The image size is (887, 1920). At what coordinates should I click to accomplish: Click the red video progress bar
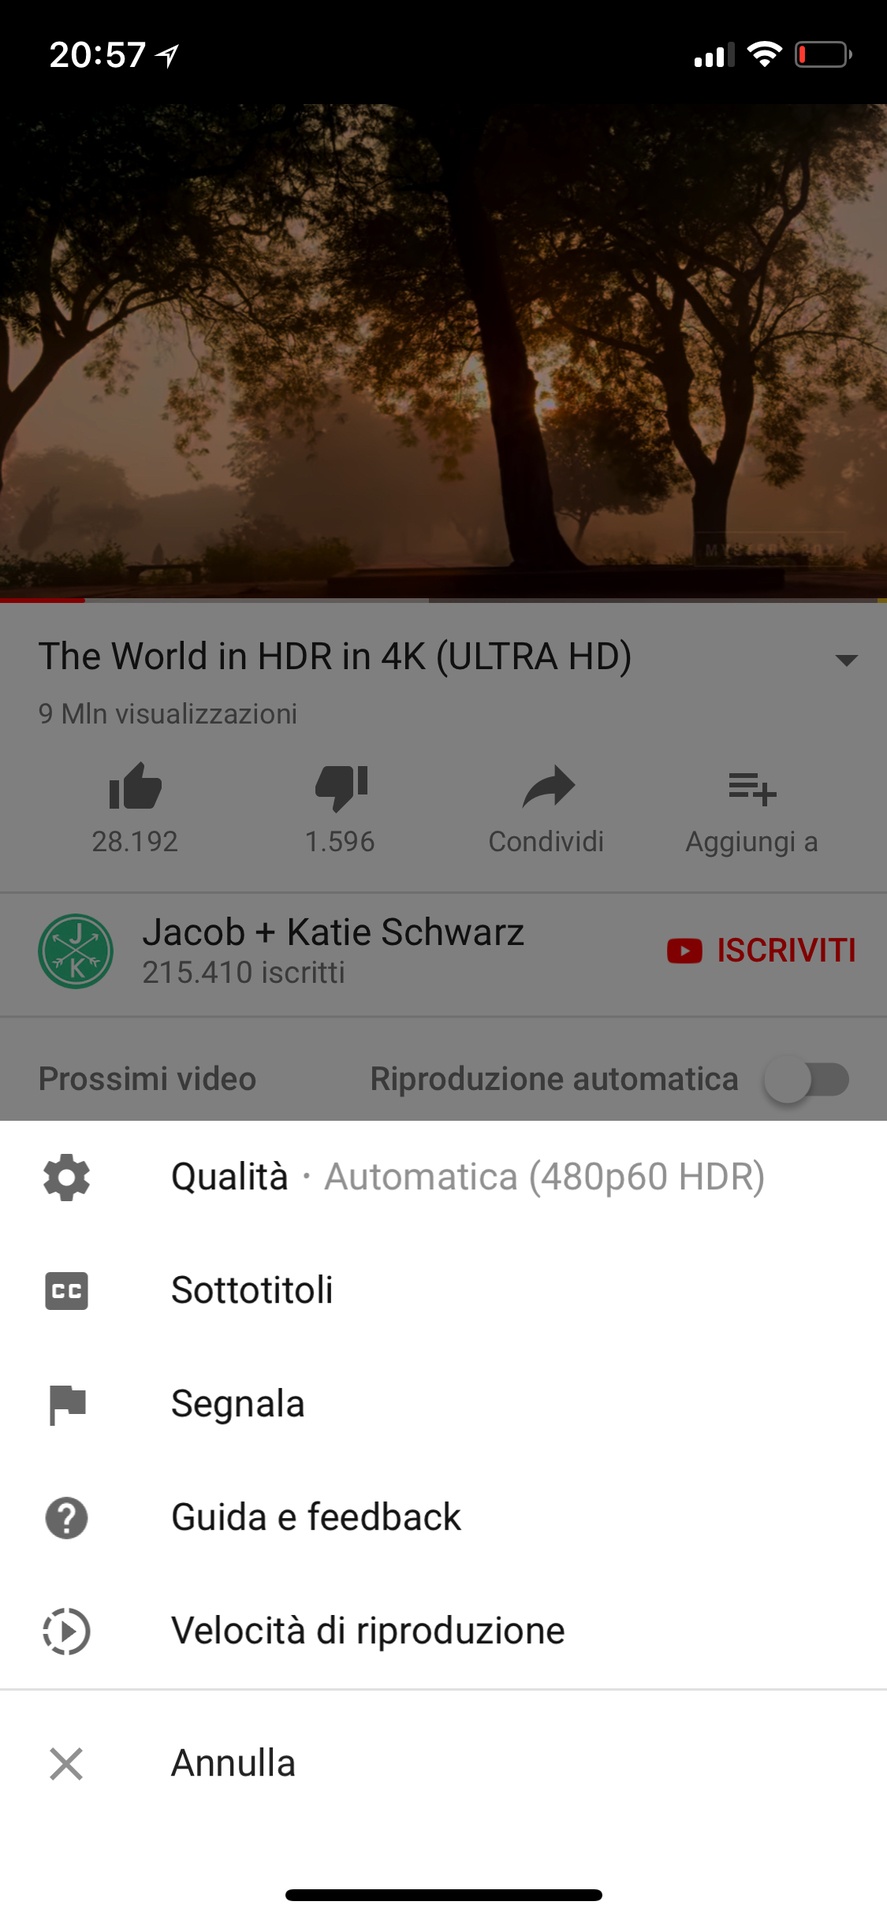pos(42,600)
